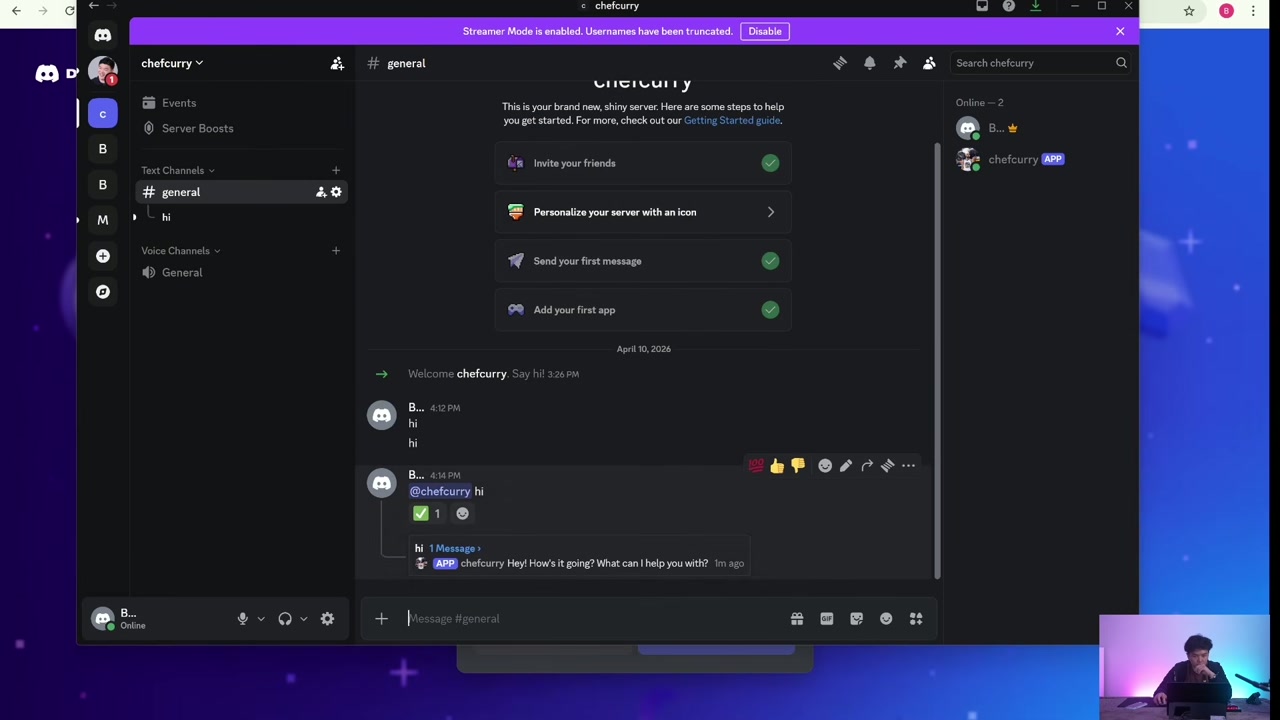Viewport: 1280px width, 720px height.
Task: Open Discover servers compass icon
Action: [102, 292]
